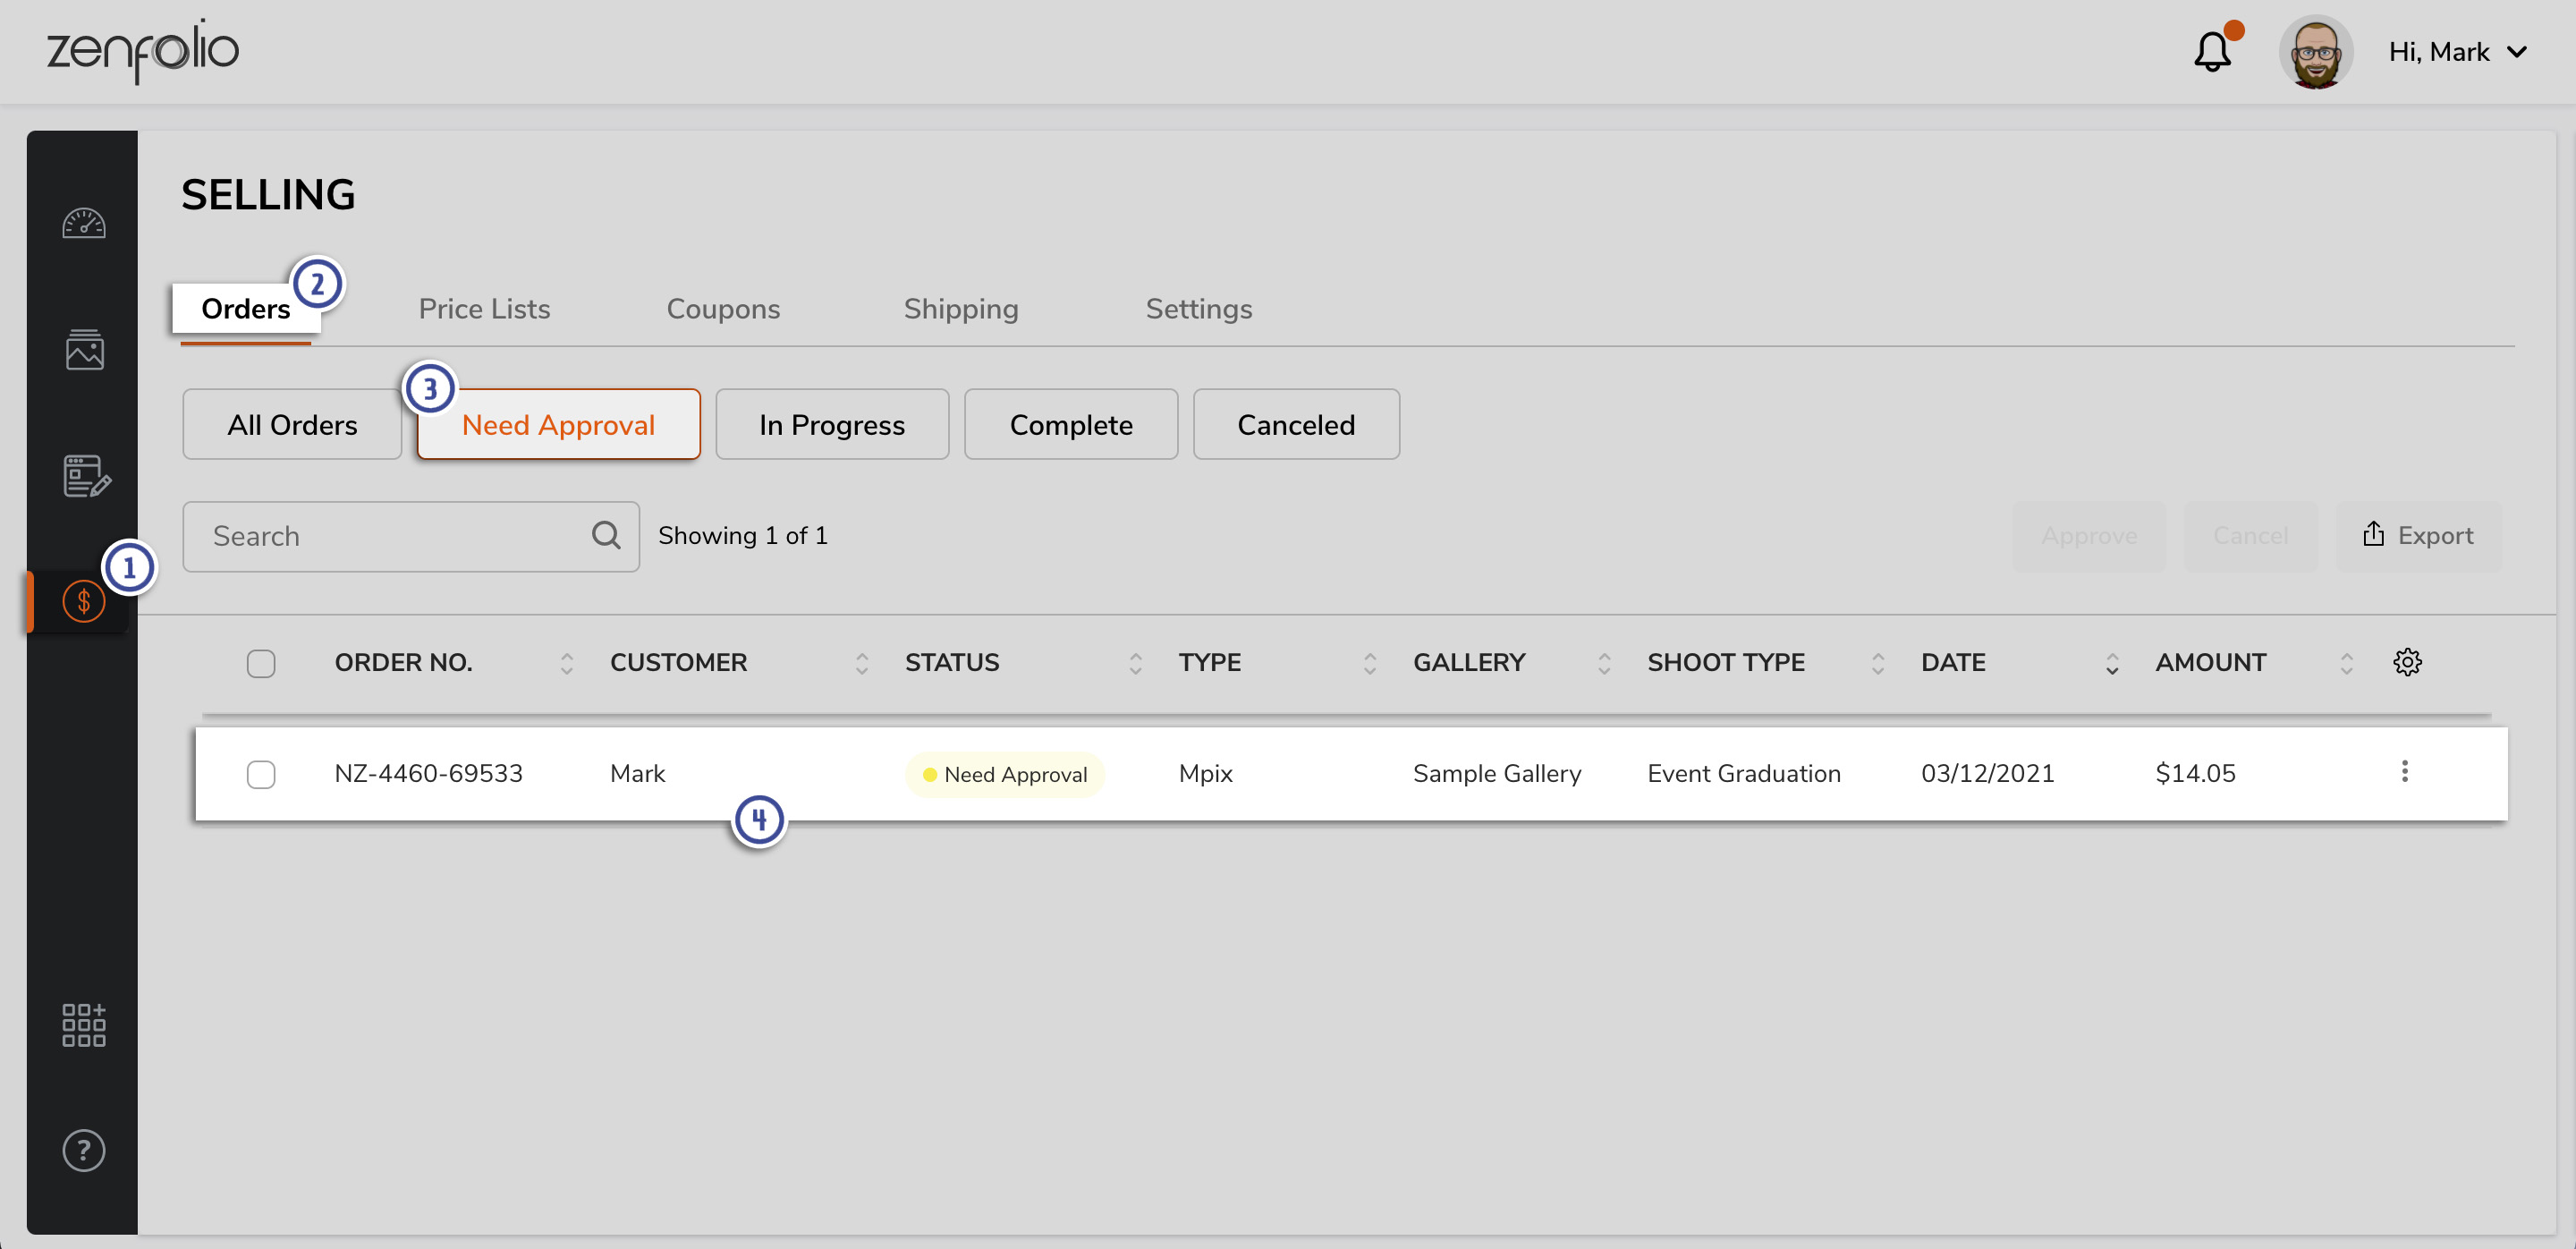Filter orders by Canceled
This screenshot has width=2576, height=1249.
coord(1296,424)
